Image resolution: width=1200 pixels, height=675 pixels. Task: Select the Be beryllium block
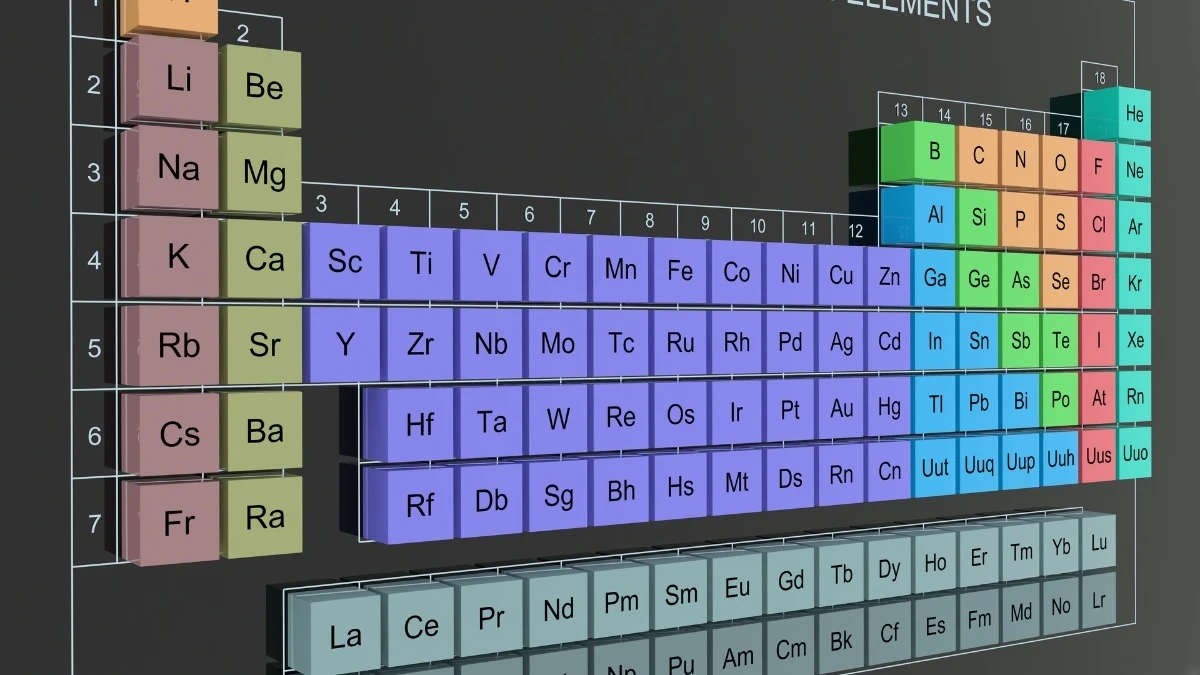(263, 87)
